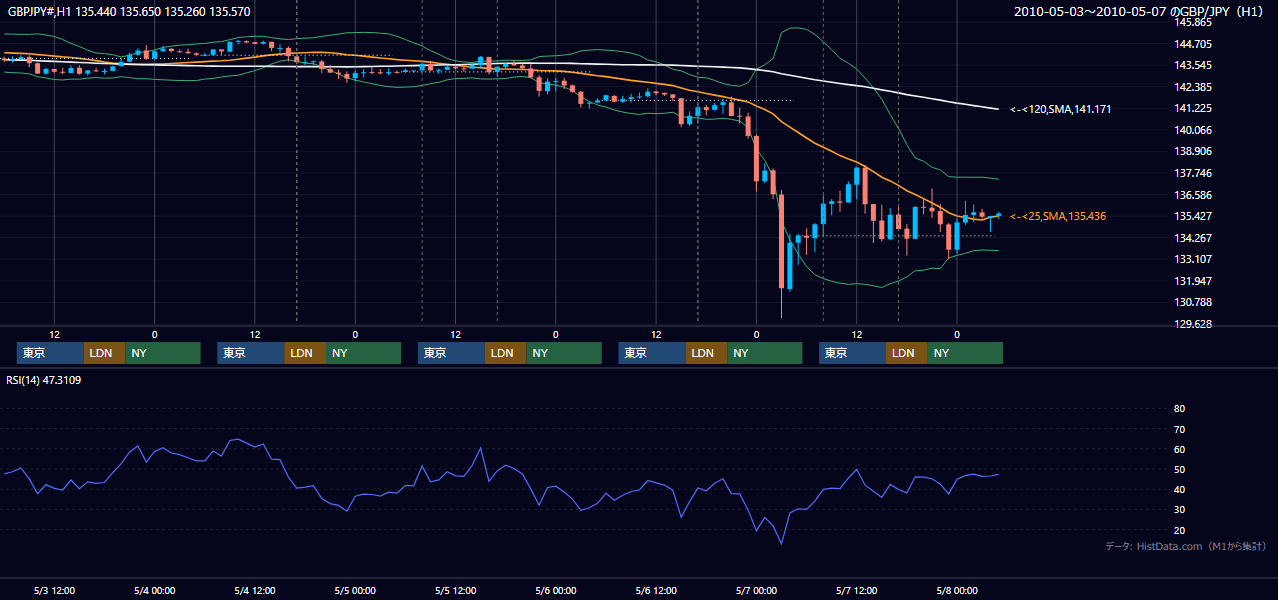Image resolution: width=1278 pixels, height=600 pixels.
Task: Select the 5/3 12:00 date label
Action: point(55,590)
